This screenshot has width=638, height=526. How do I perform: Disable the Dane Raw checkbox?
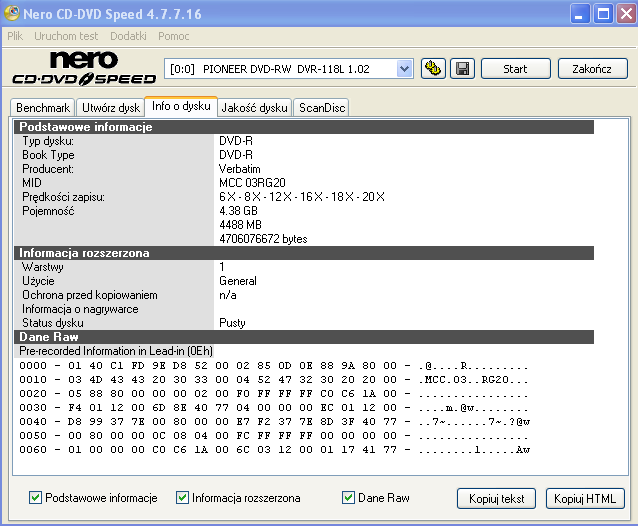348,498
